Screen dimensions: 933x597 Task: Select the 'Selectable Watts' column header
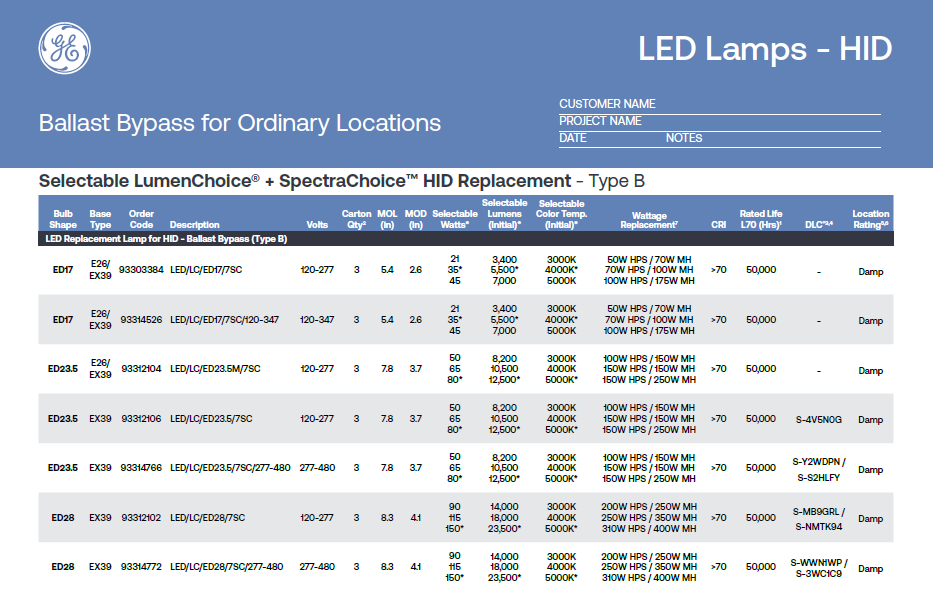[455, 219]
